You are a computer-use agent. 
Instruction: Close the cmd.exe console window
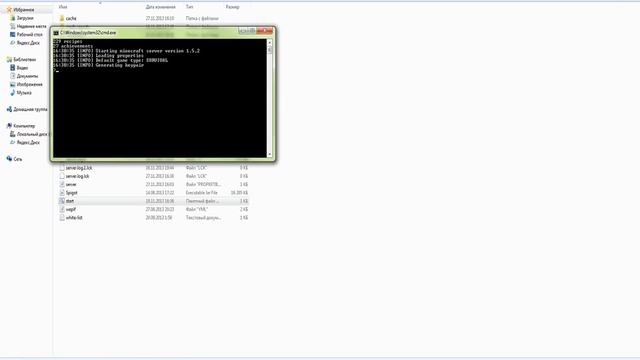(x=264, y=31)
